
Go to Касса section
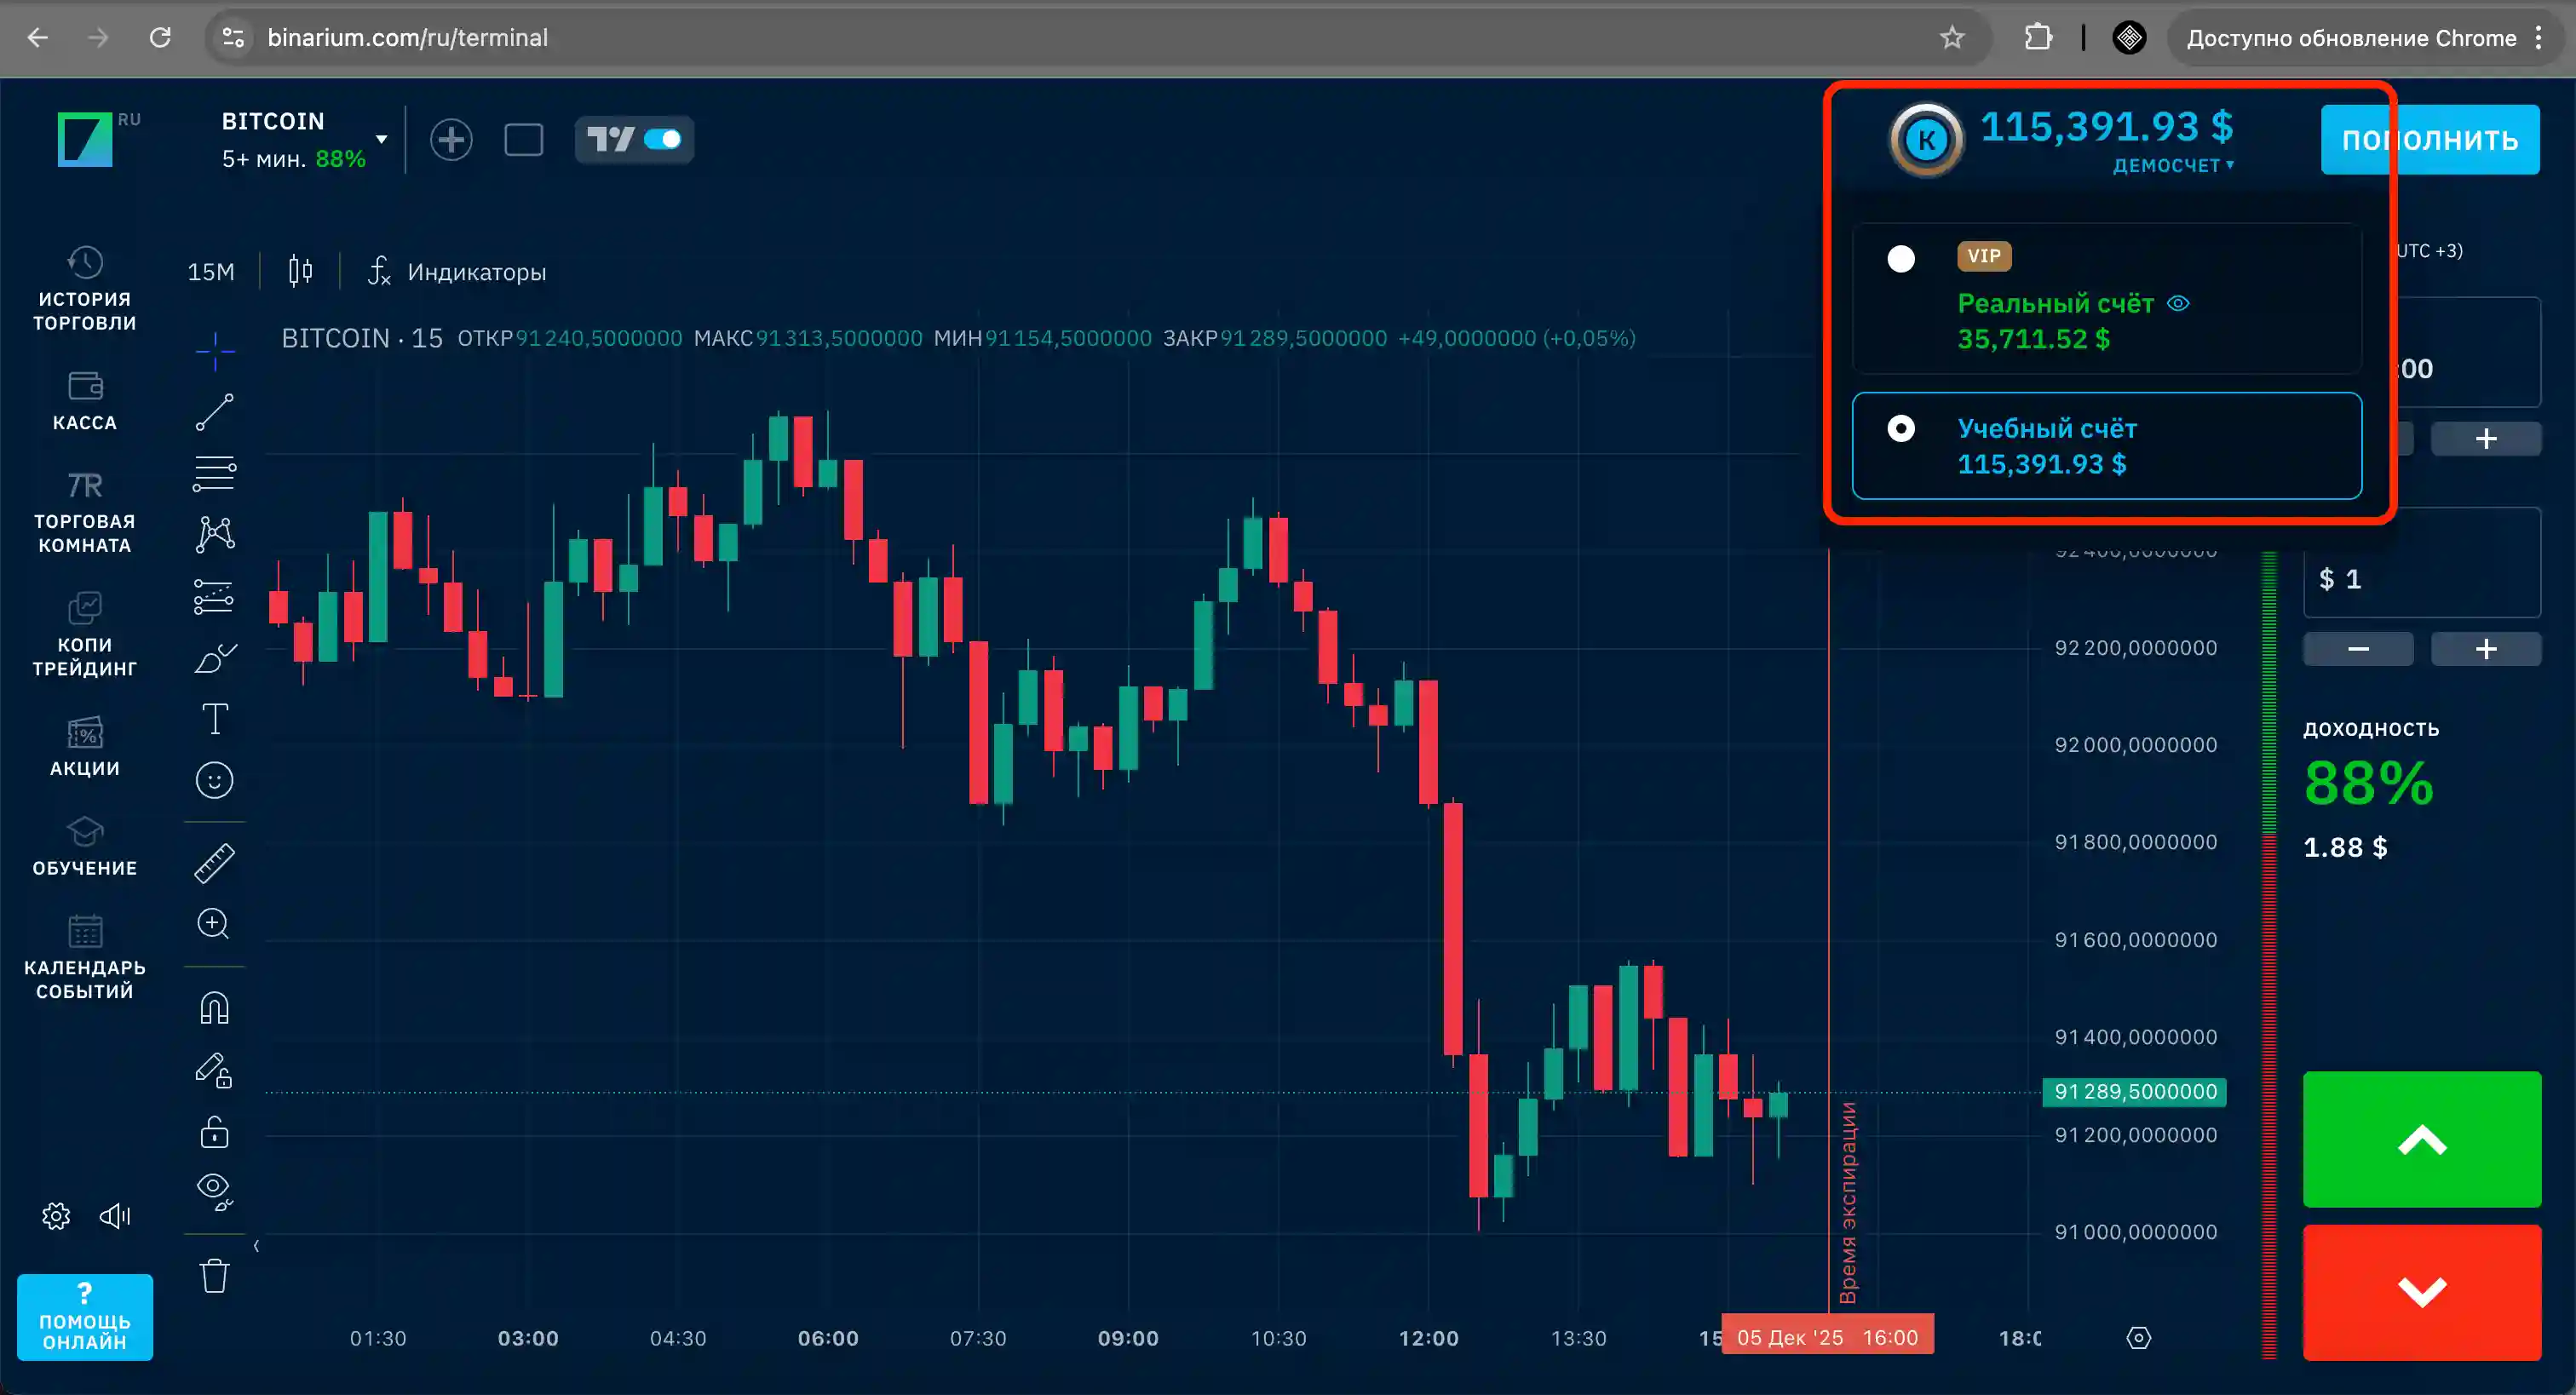85,401
